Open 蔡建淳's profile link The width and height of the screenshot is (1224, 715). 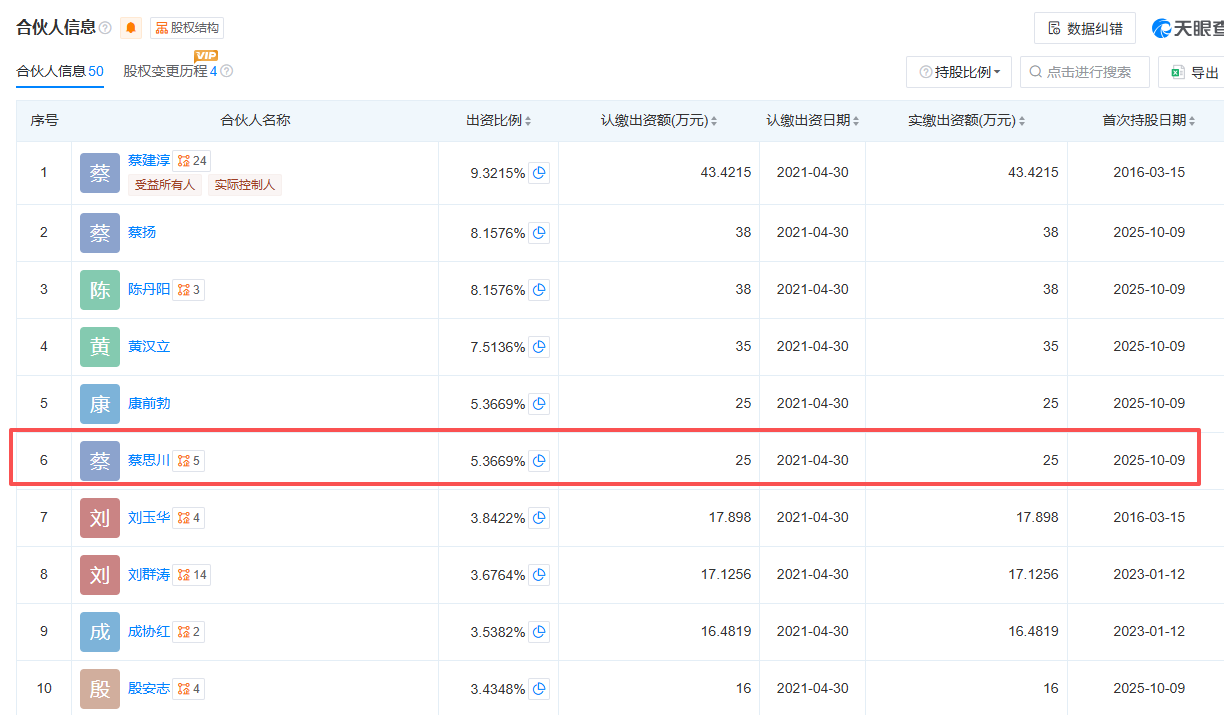click(x=148, y=159)
